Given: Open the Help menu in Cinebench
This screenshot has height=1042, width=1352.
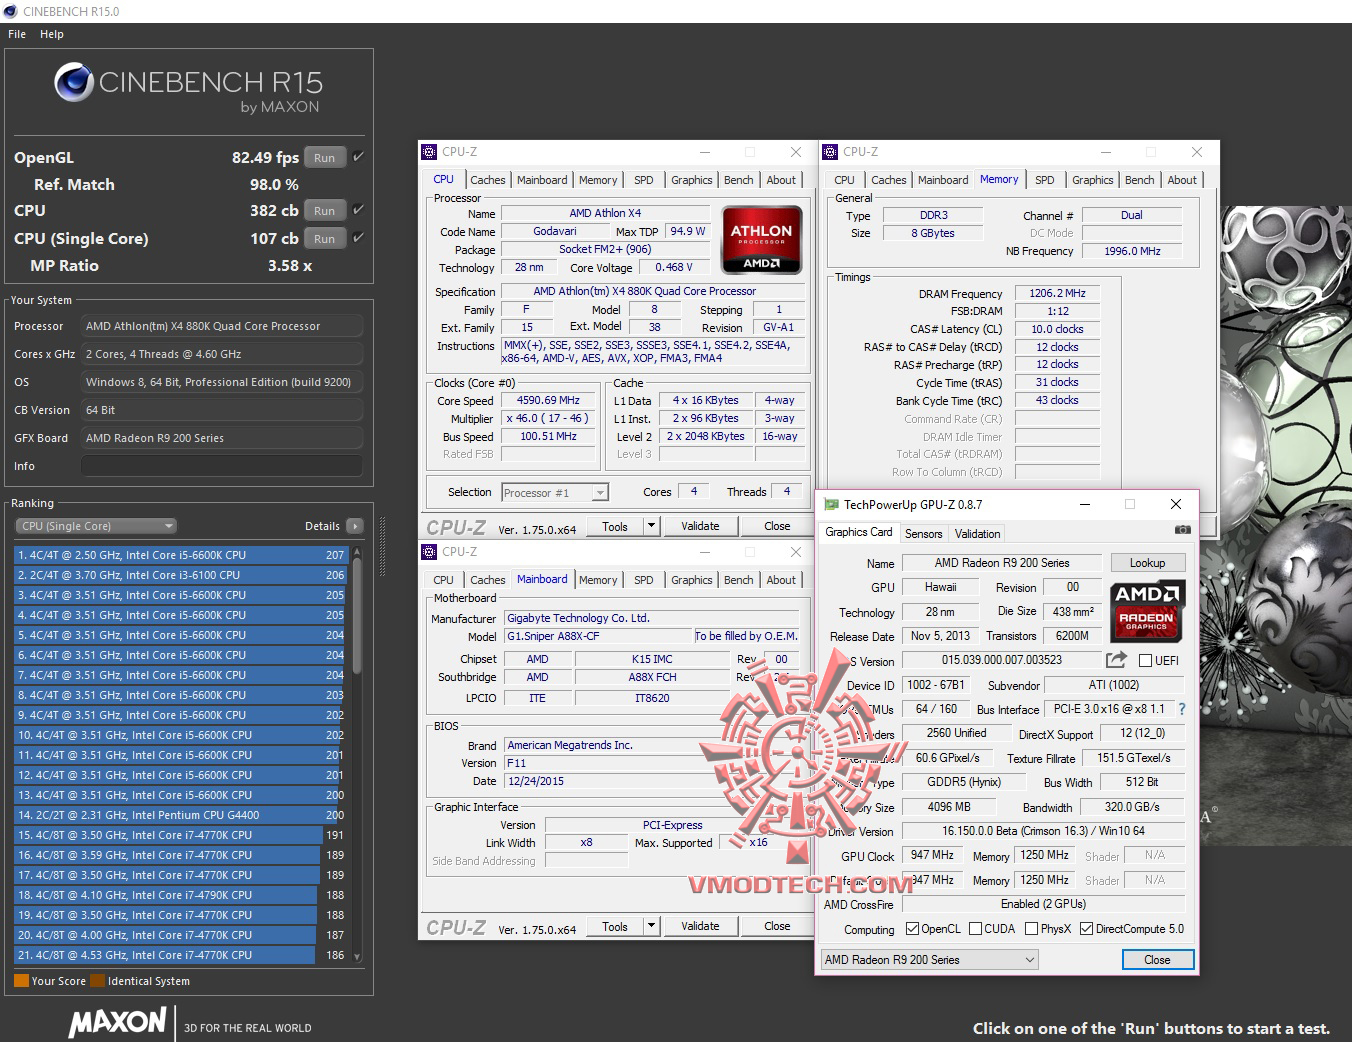Looking at the screenshot, I should [52, 34].
